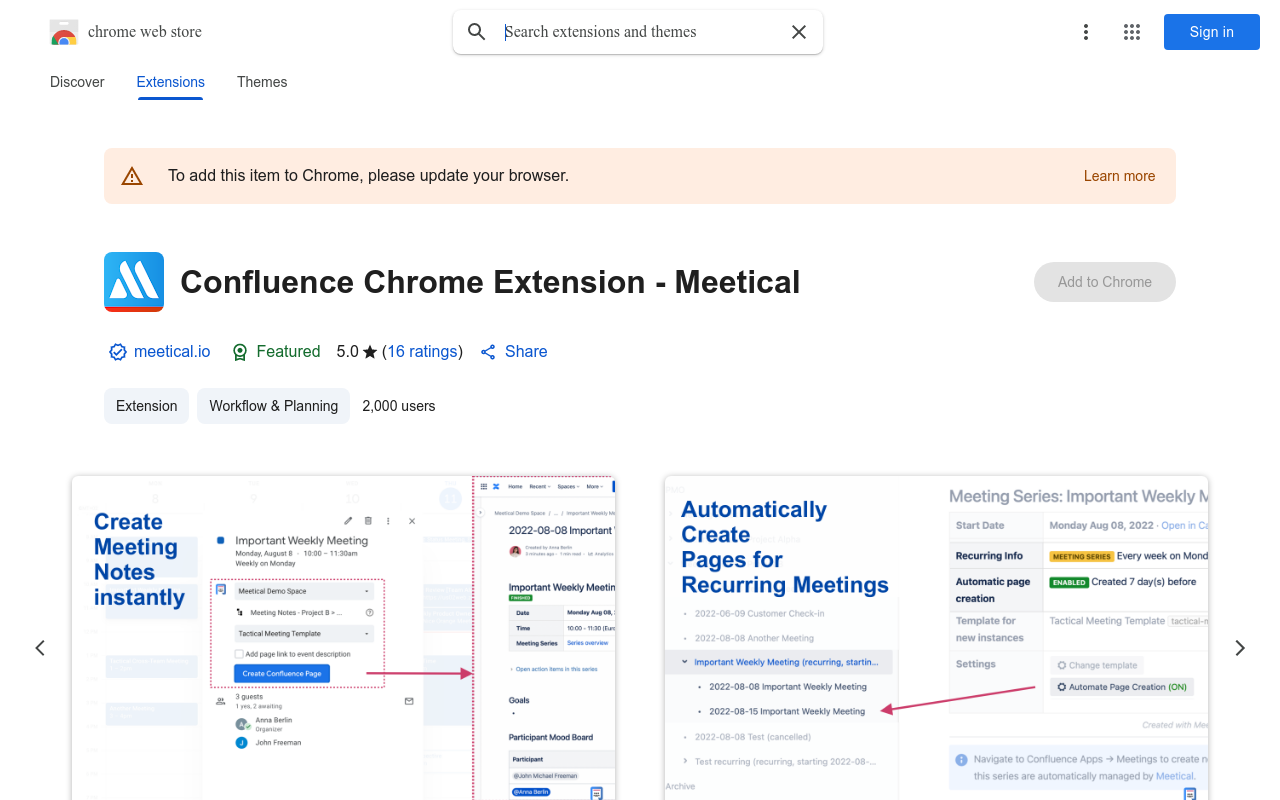
Task: Click the update your browser warning message
Action: pos(368,176)
